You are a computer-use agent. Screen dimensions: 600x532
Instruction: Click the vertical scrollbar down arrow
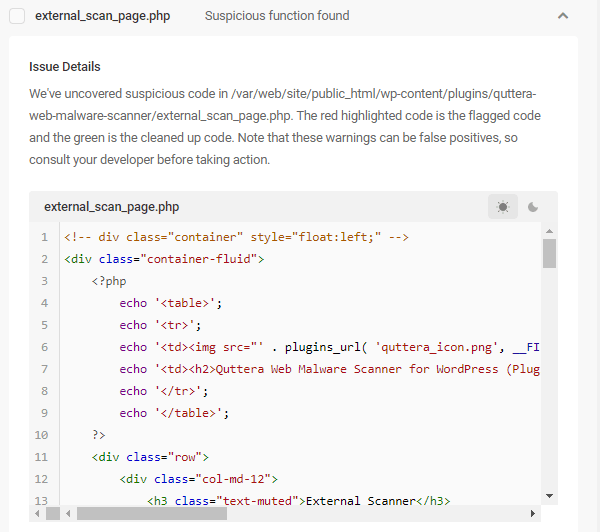coord(549,496)
